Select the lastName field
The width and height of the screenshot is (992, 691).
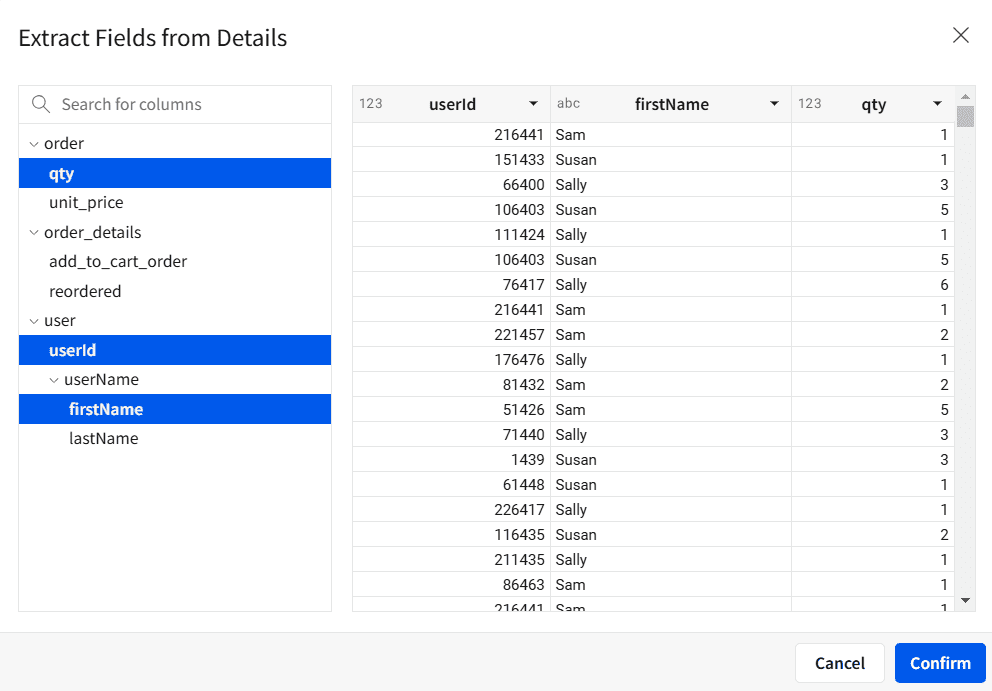coord(103,439)
